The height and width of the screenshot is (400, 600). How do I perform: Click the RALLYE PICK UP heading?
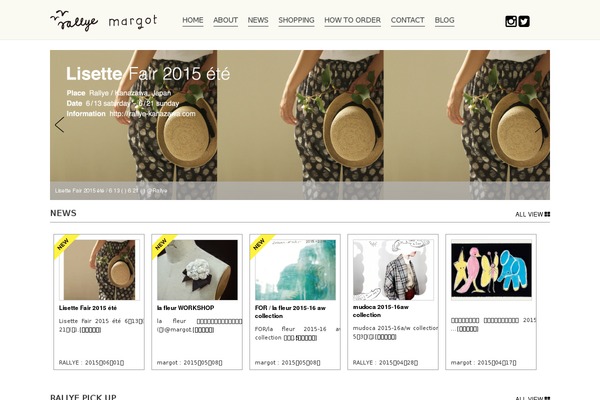tap(83, 397)
